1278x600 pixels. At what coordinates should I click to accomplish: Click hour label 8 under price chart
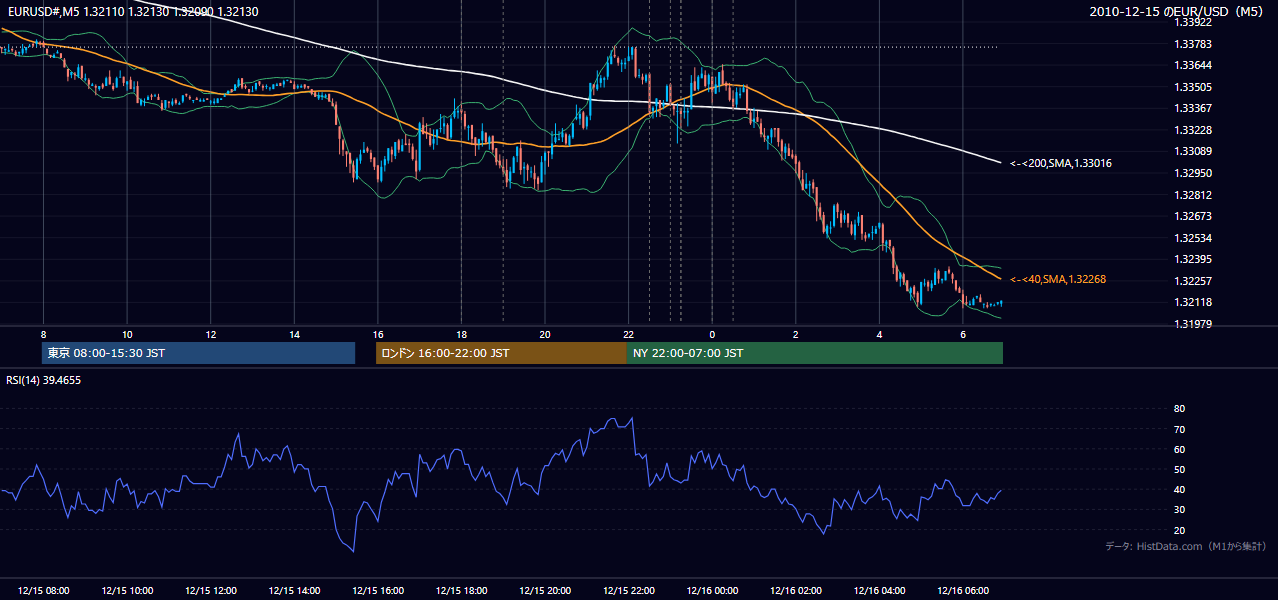[x=43, y=334]
